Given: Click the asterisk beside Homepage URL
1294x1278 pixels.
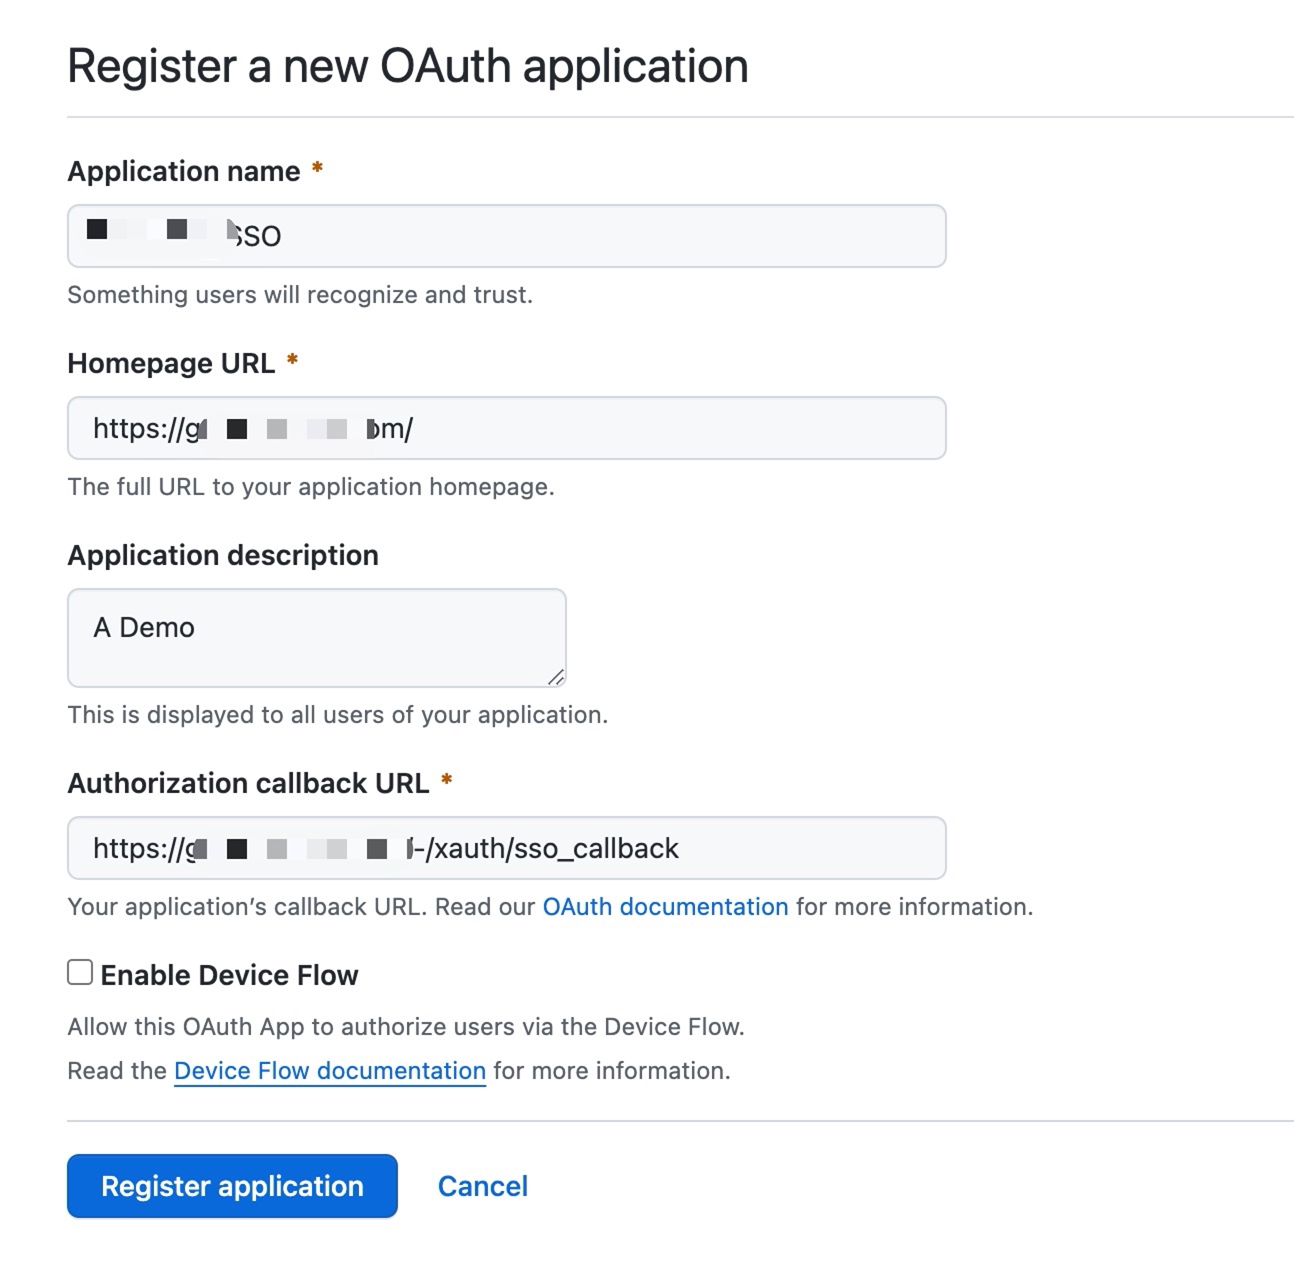Looking at the screenshot, I should (x=292, y=361).
